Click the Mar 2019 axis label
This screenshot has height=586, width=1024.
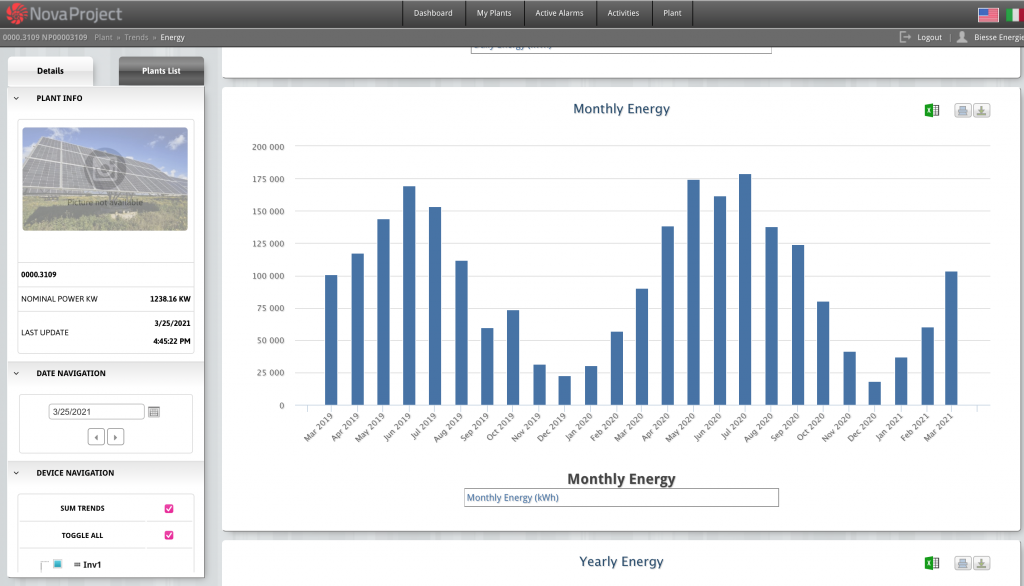(x=319, y=427)
